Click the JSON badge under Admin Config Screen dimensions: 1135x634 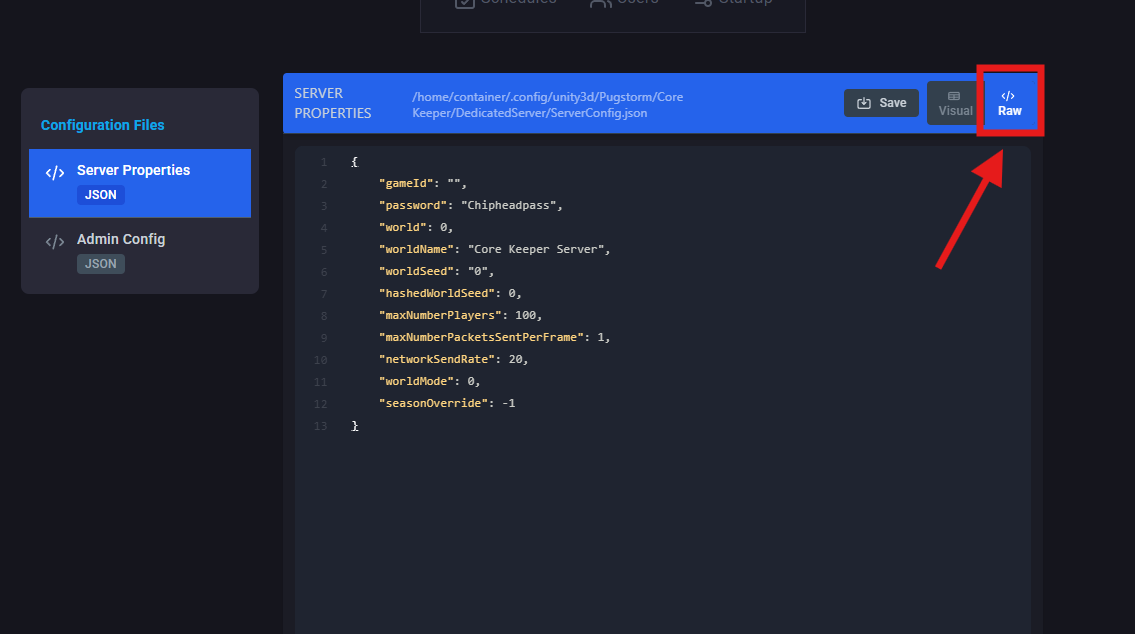click(101, 264)
